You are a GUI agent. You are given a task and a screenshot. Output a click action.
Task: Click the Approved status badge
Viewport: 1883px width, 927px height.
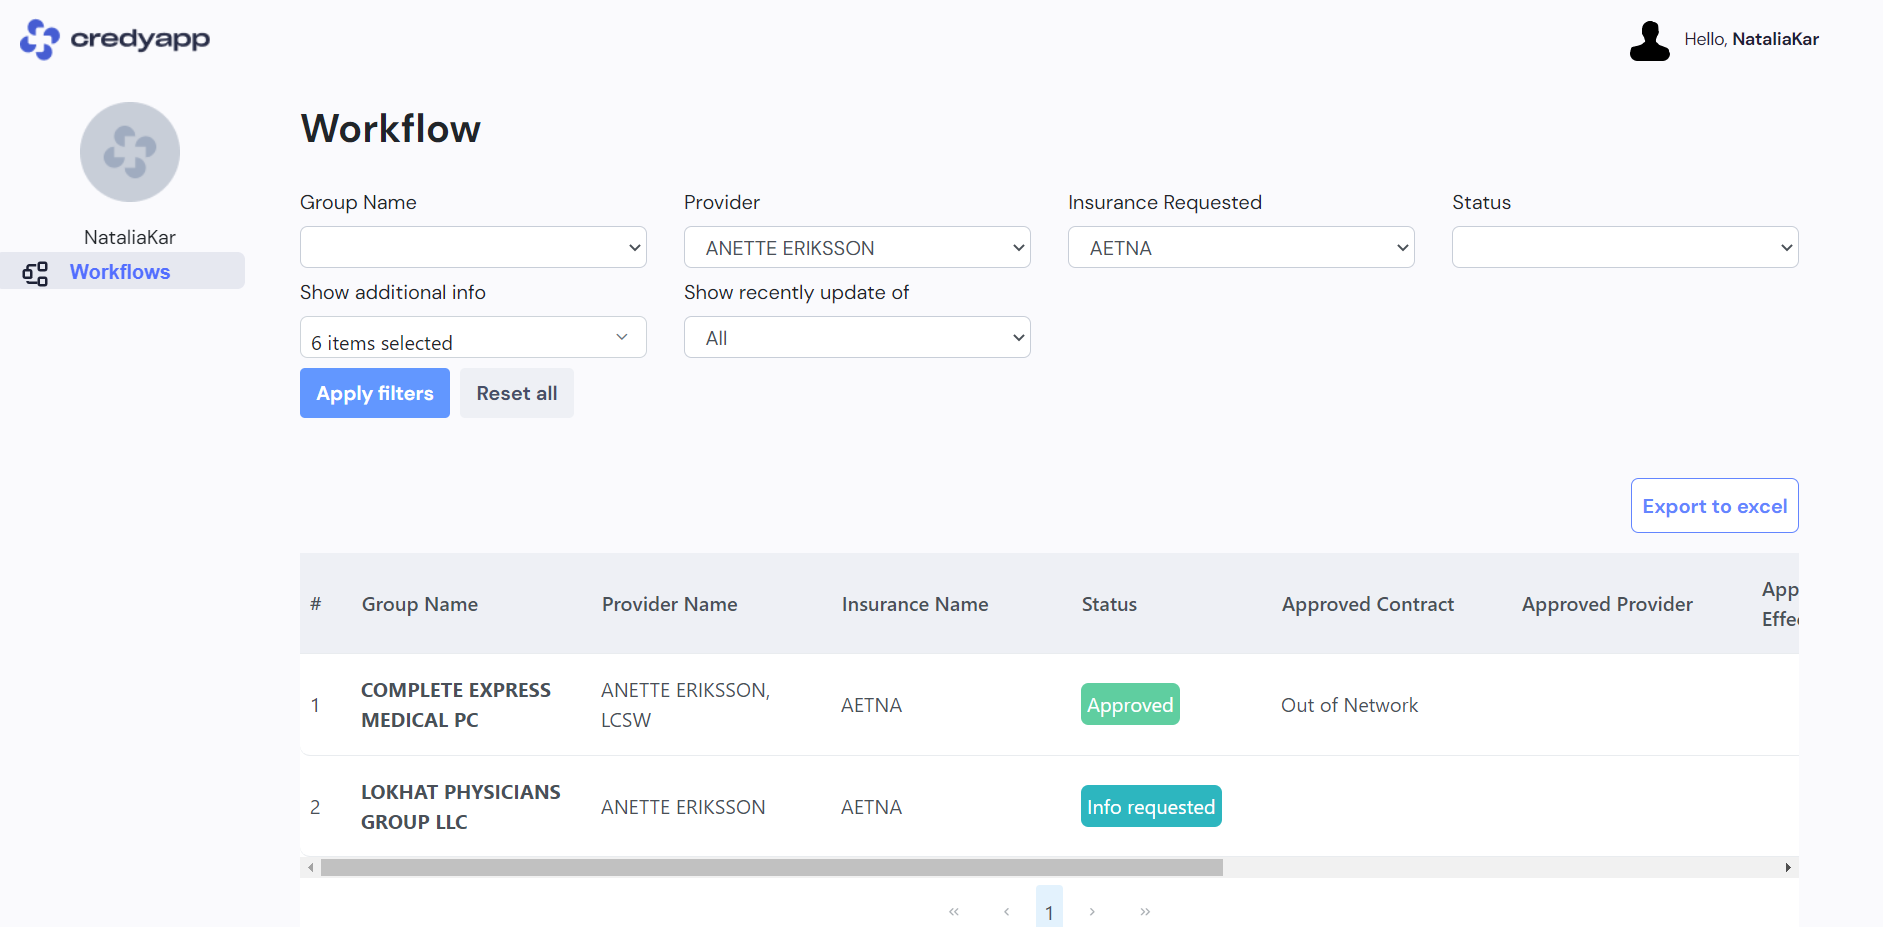pyautogui.click(x=1130, y=704)
